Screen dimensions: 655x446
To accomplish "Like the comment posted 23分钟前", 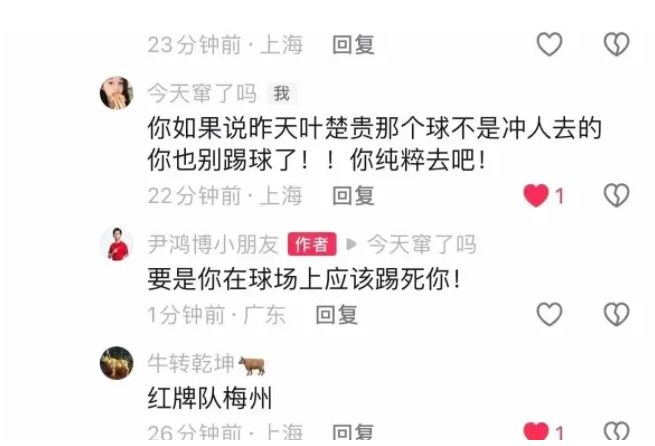I will (549, 44).
